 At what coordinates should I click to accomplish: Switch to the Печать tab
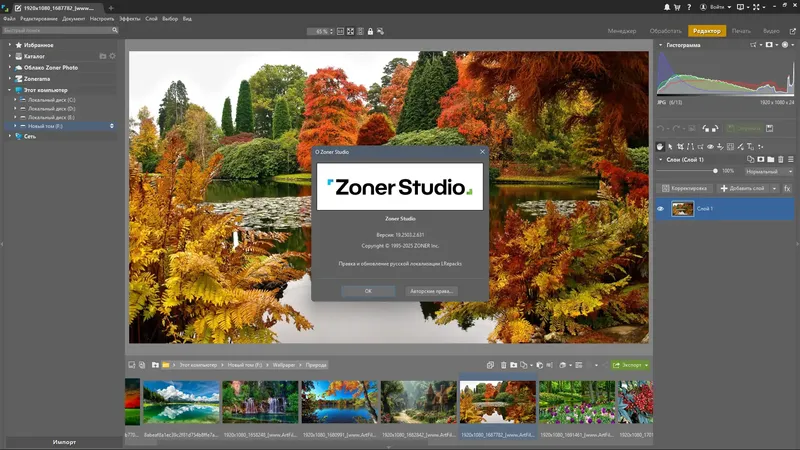(741, 31)
